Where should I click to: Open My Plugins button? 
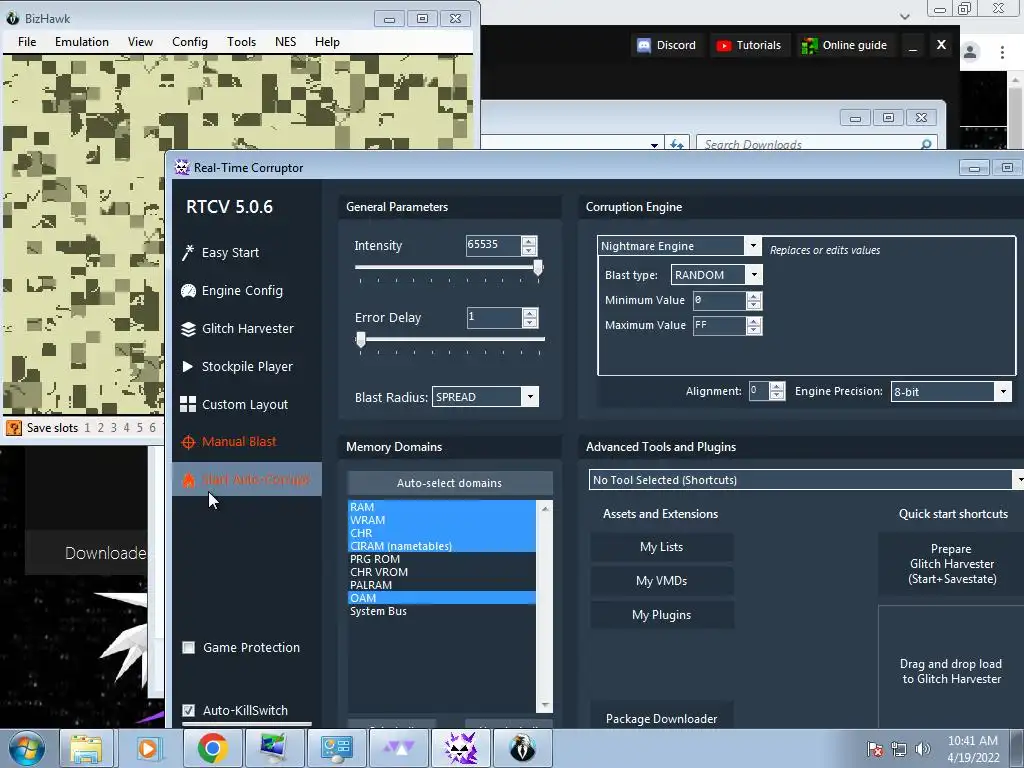point(662,615)
